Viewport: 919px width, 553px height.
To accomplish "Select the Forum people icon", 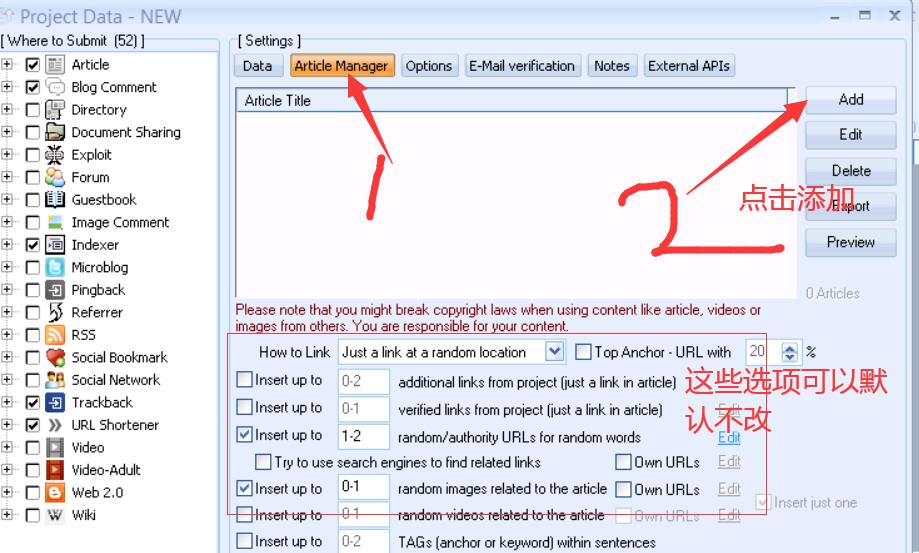I will pos(56,177).
